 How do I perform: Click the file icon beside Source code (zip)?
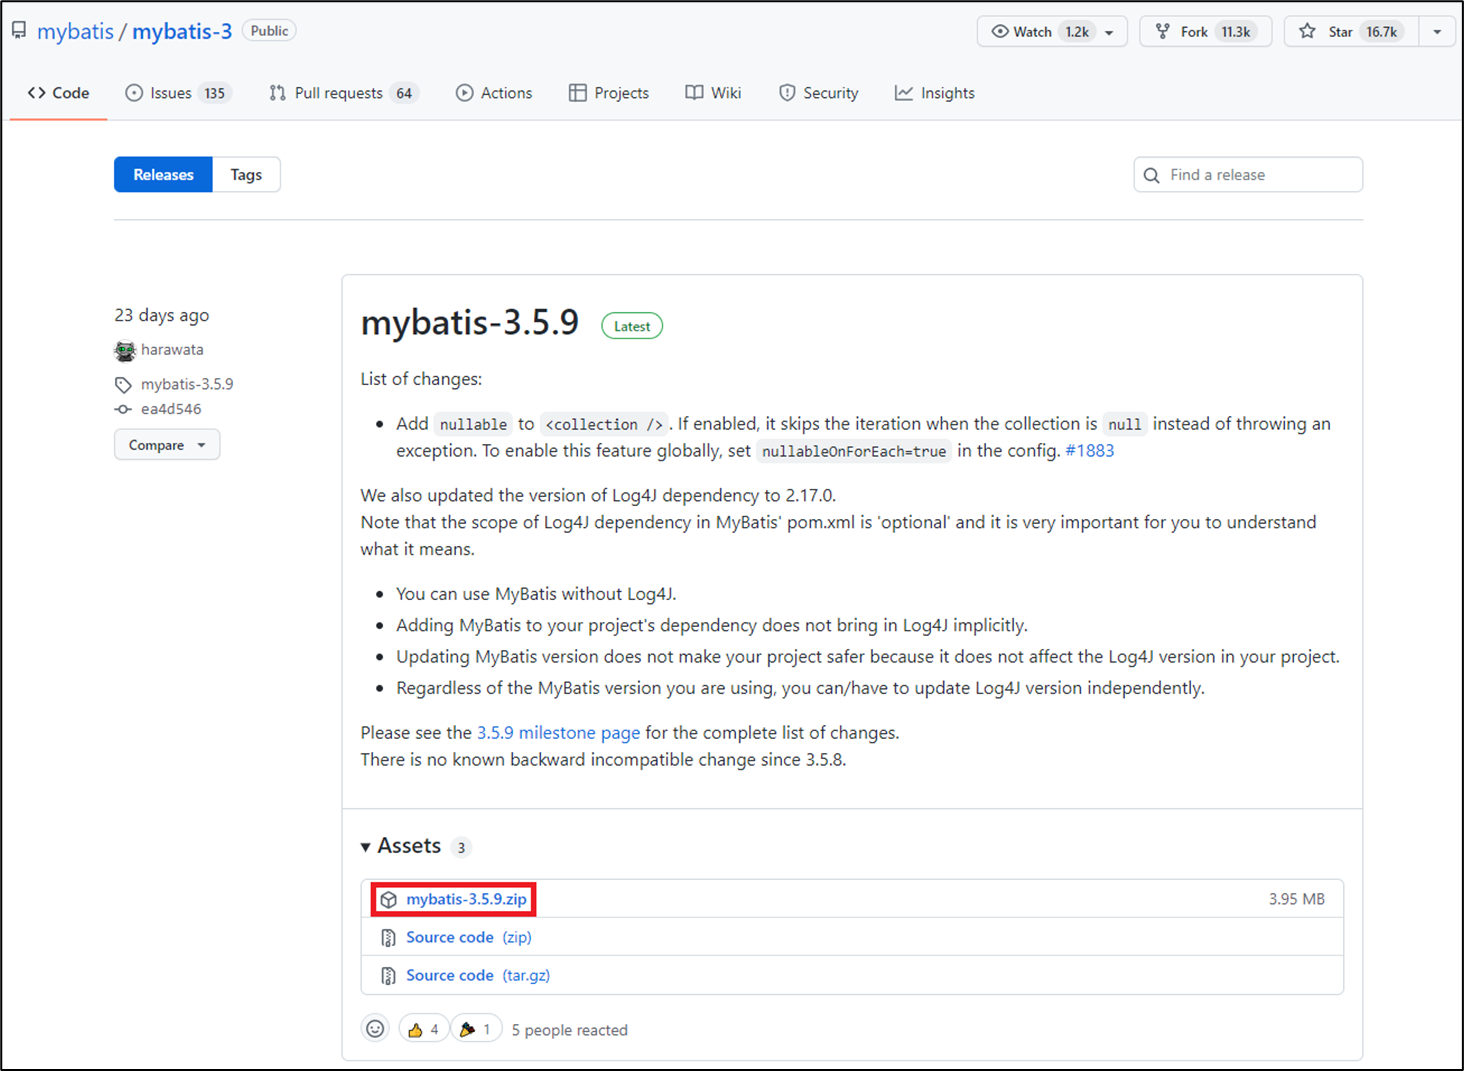[388, 938]
